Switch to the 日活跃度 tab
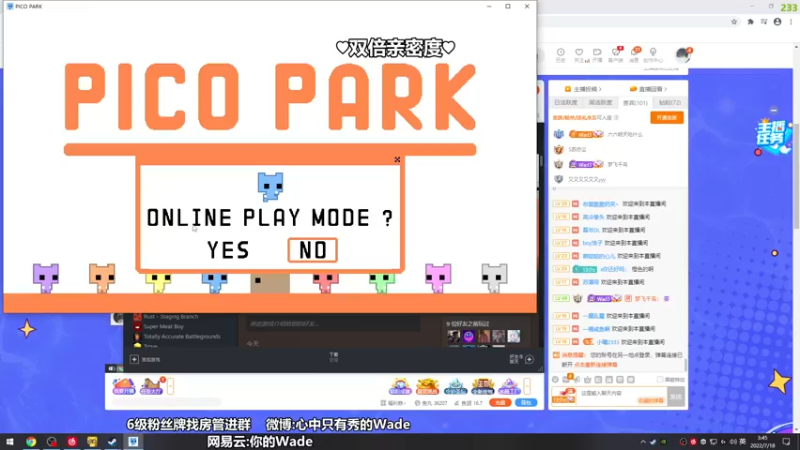800x450 pixels. (x=565, y=103)
